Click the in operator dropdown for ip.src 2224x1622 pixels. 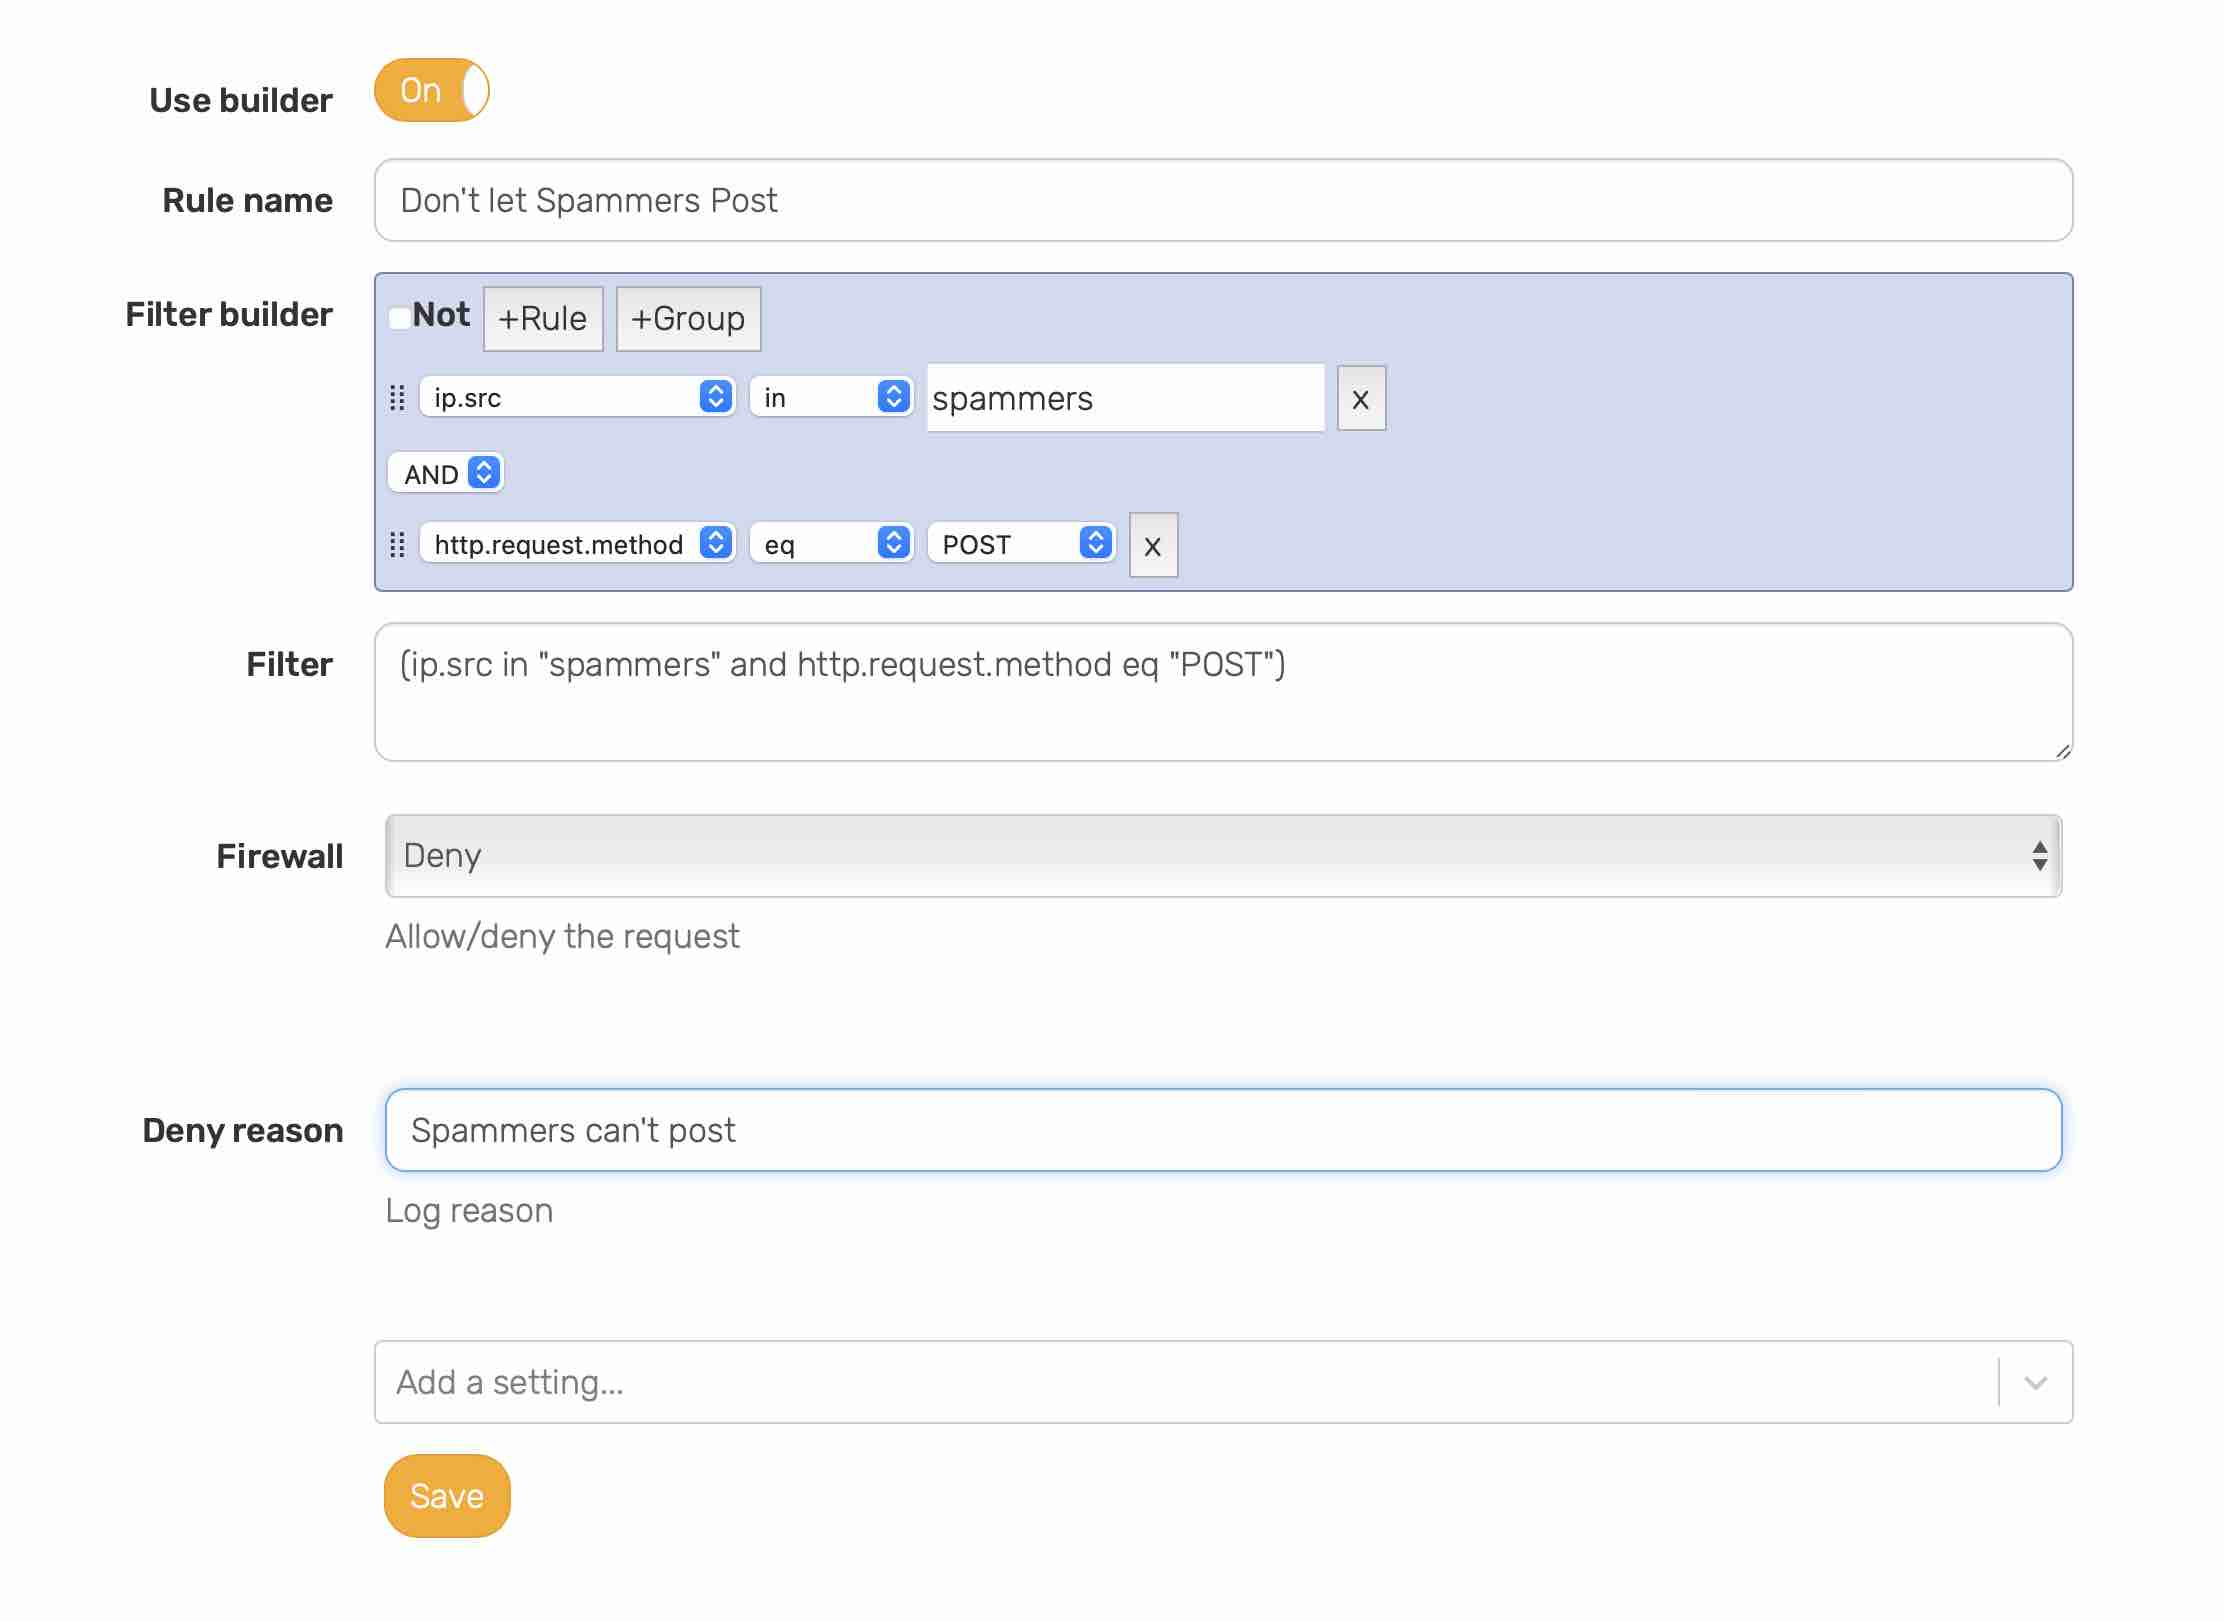click(x=834, y=397)
